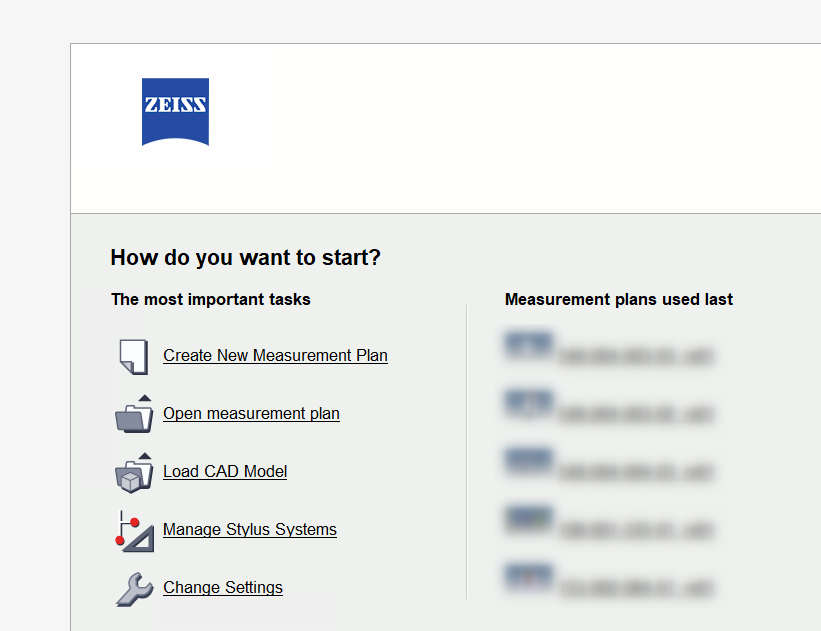
Task: Open the first recently used measurement plan thumbnail
Action: (528, 346)
